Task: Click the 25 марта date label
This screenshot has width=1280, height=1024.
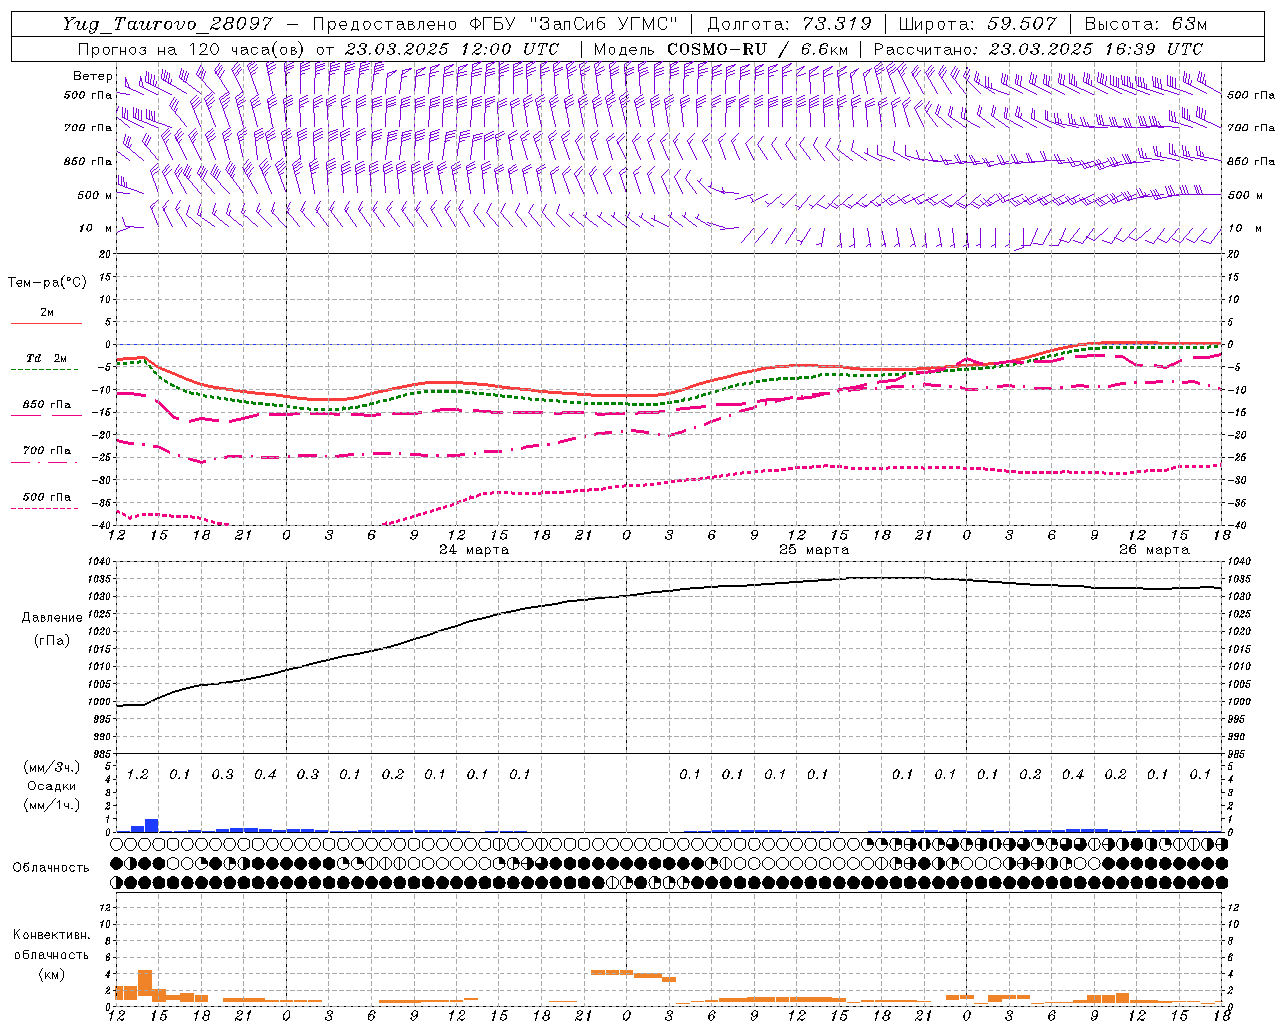Action: pos(814,550)
